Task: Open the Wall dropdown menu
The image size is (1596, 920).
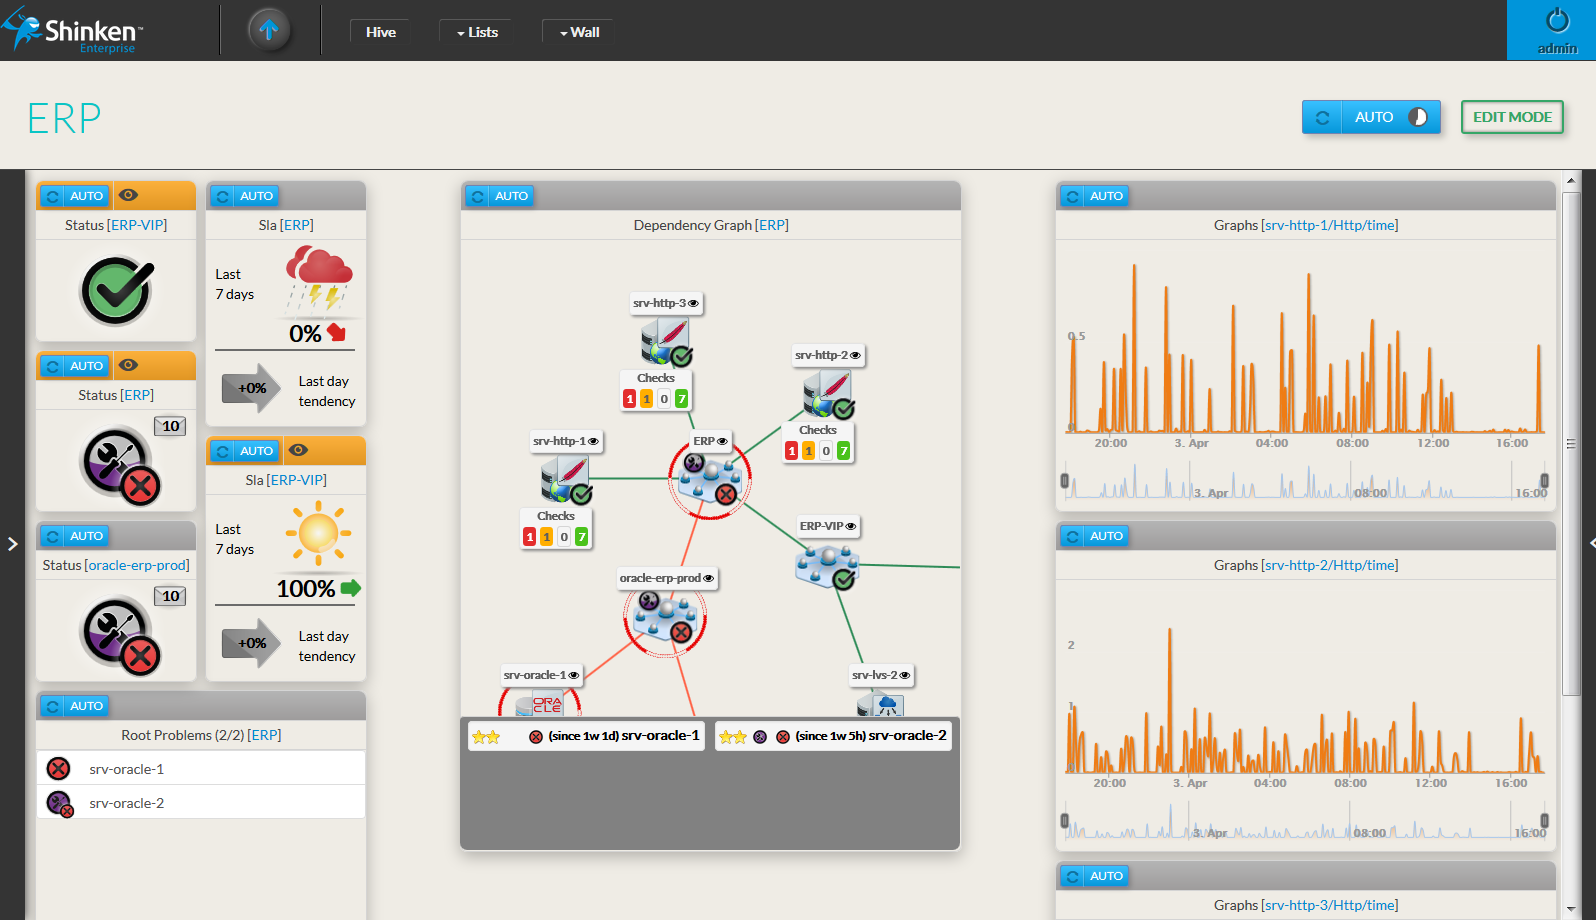Action: 579,32
